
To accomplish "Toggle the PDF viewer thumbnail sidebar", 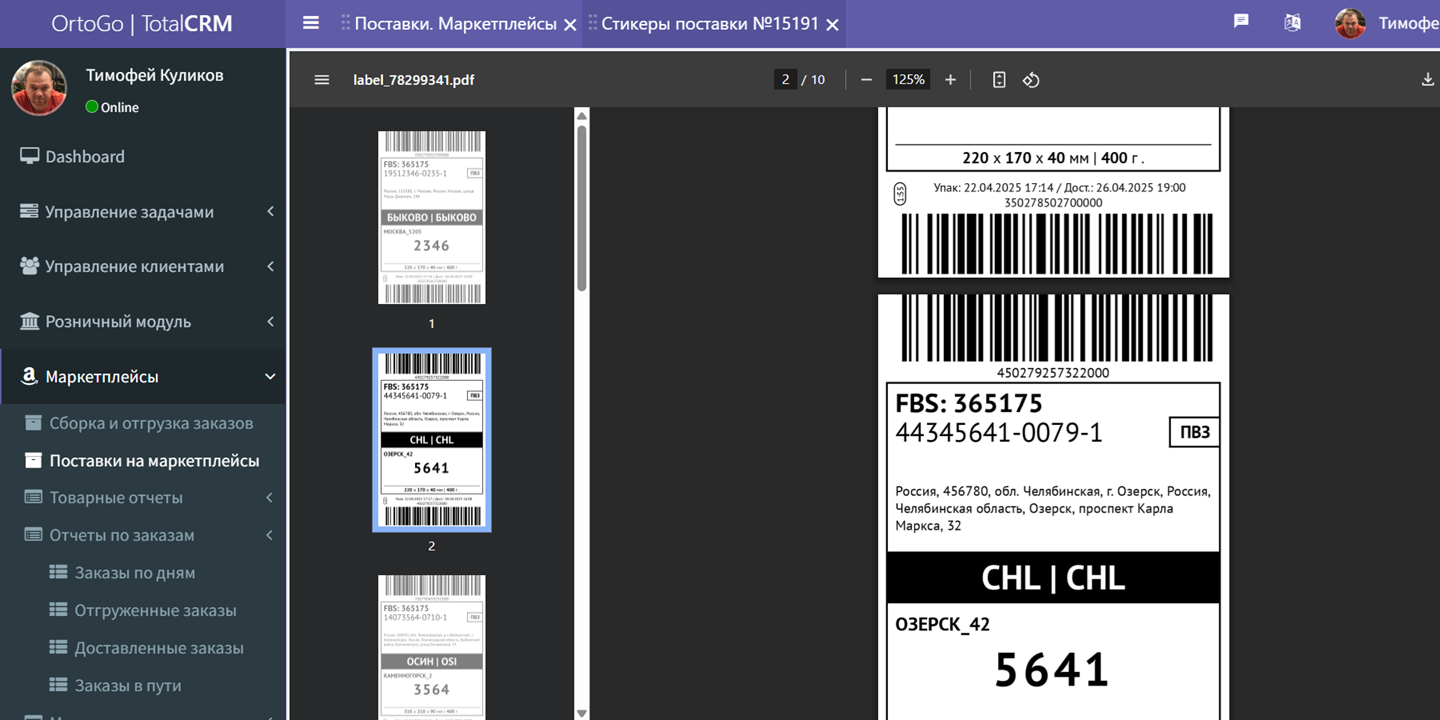I will pyautogui.click(x=322, y=80).
